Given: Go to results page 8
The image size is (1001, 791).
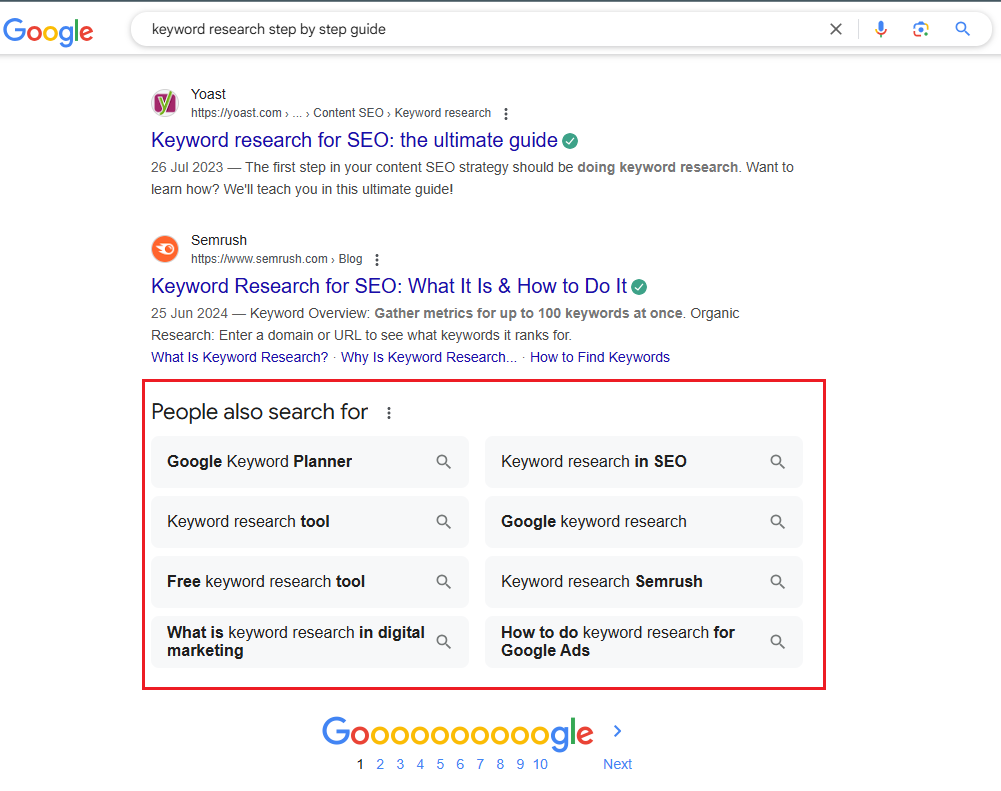Looking at the screenshot, I should point(500,764).
